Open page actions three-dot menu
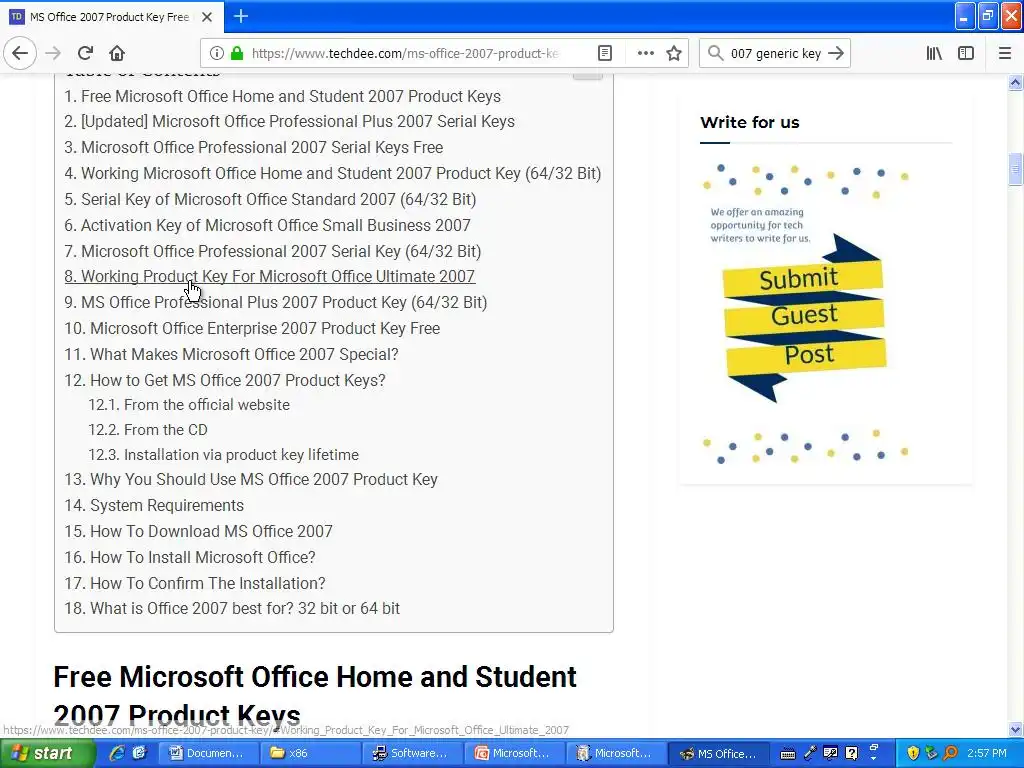 point(645,53)
